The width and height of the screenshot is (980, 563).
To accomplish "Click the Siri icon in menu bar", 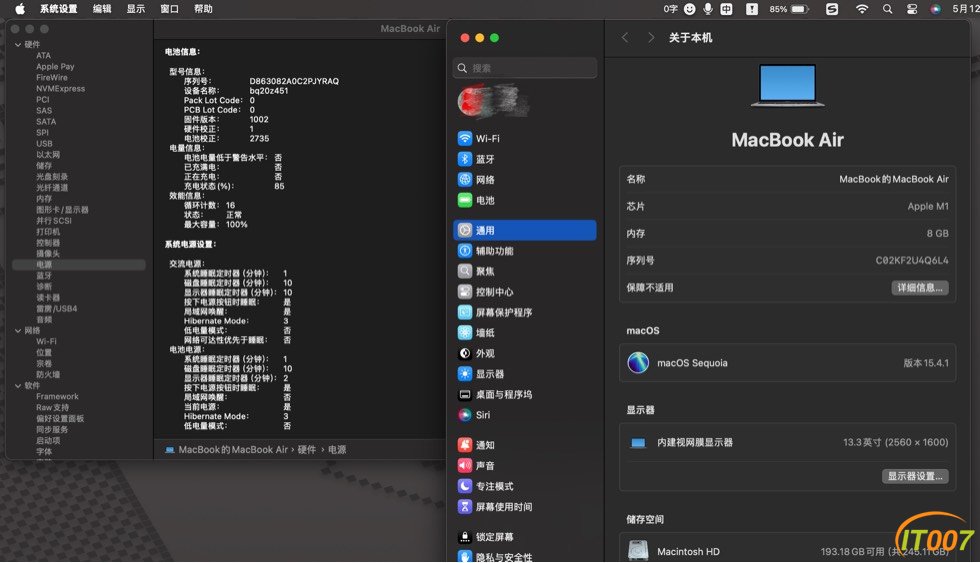I will tap(936, 9).
